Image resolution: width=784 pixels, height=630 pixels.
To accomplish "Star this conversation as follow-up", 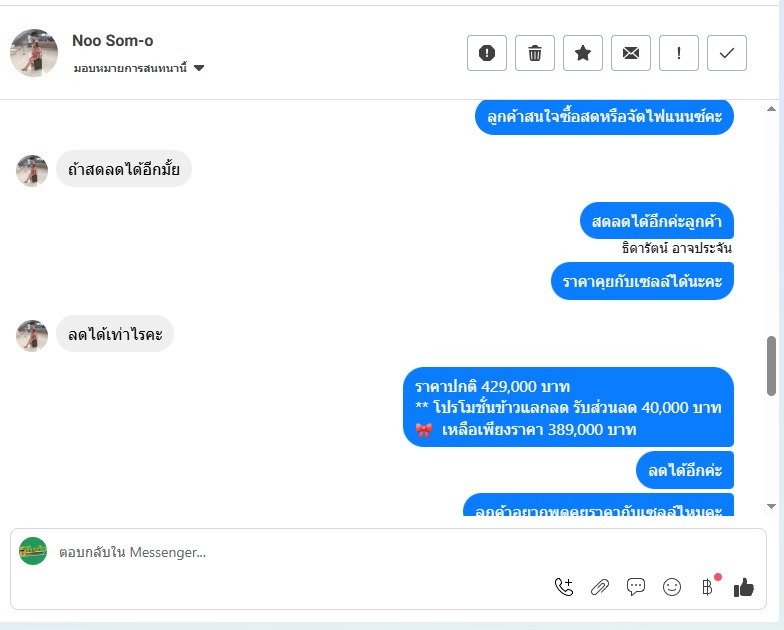I will [x=582, y=53].
